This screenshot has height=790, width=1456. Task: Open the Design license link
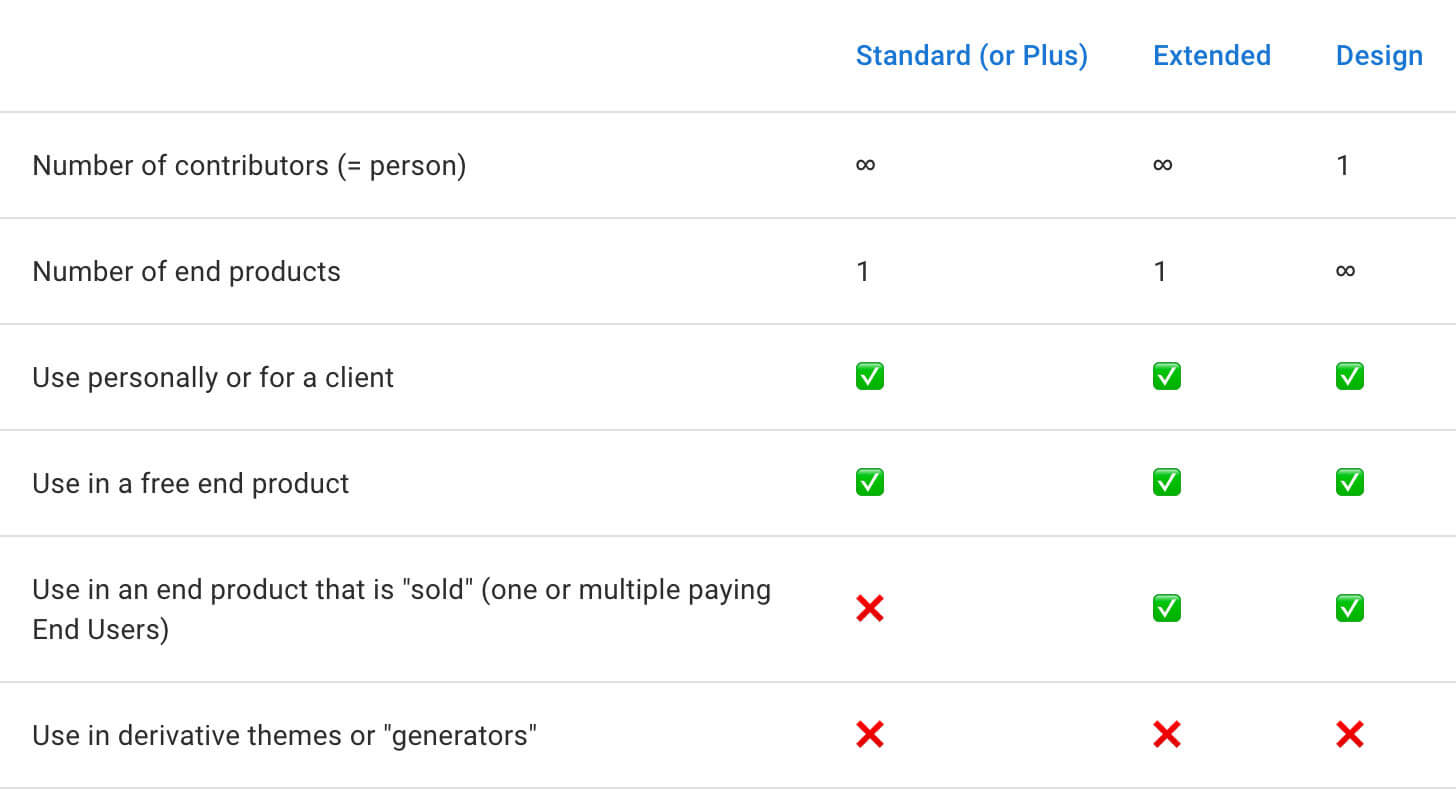click(x=1379, y=56)
